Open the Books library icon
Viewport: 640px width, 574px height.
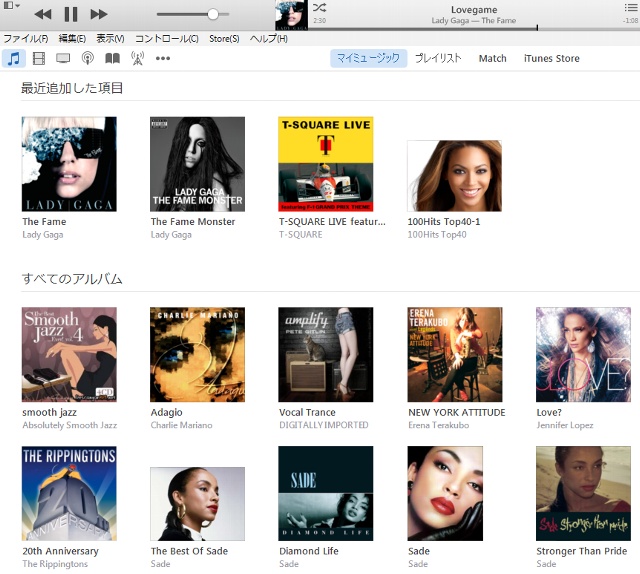(x=112, y=58)
